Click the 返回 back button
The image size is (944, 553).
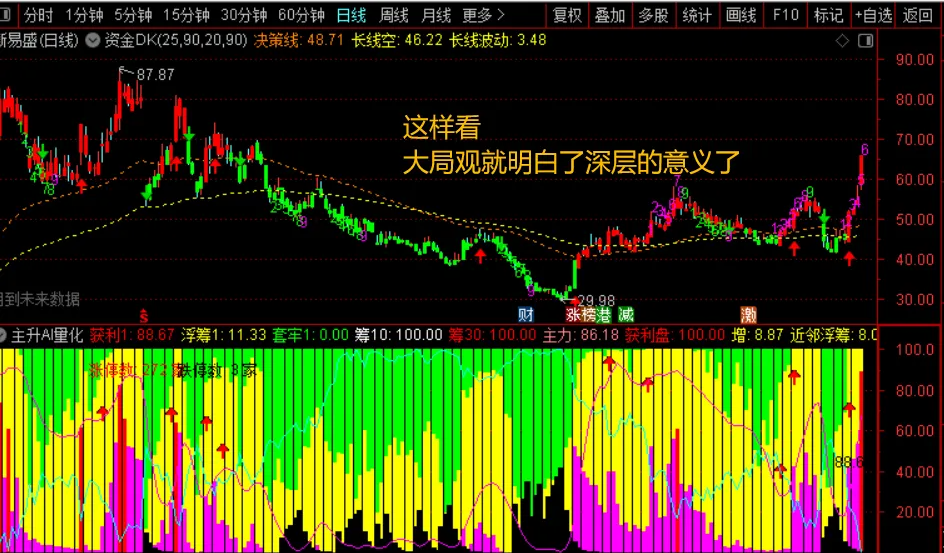point(918,15)
